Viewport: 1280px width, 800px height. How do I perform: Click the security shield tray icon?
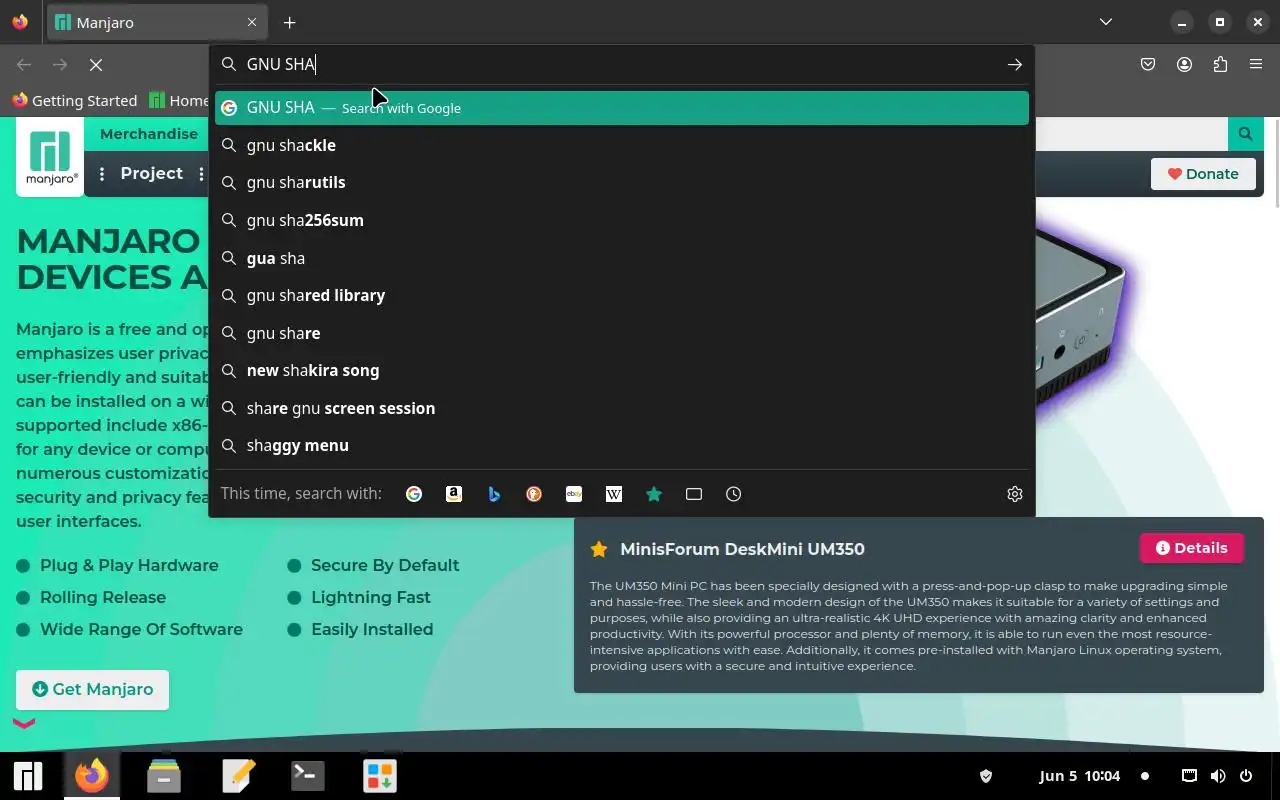pyautogui.click(x=985, y=776)
